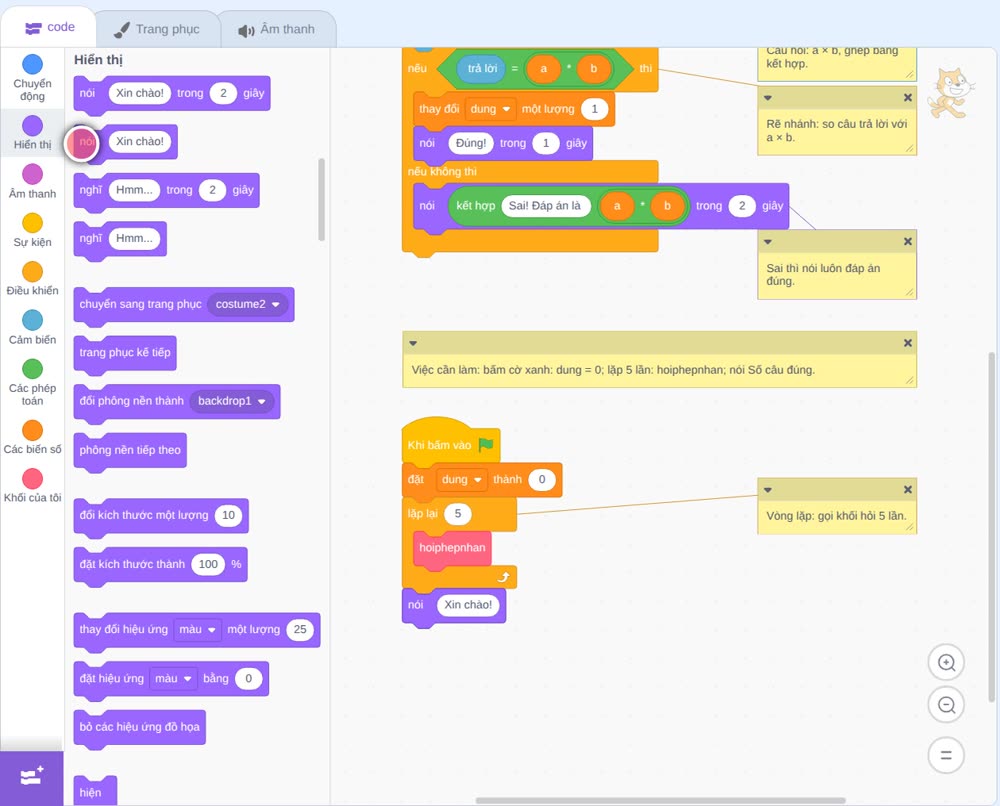Close the 'Sai thì nói luôn đáp án' comment
1000x806 pixels.
click(908, 242)
